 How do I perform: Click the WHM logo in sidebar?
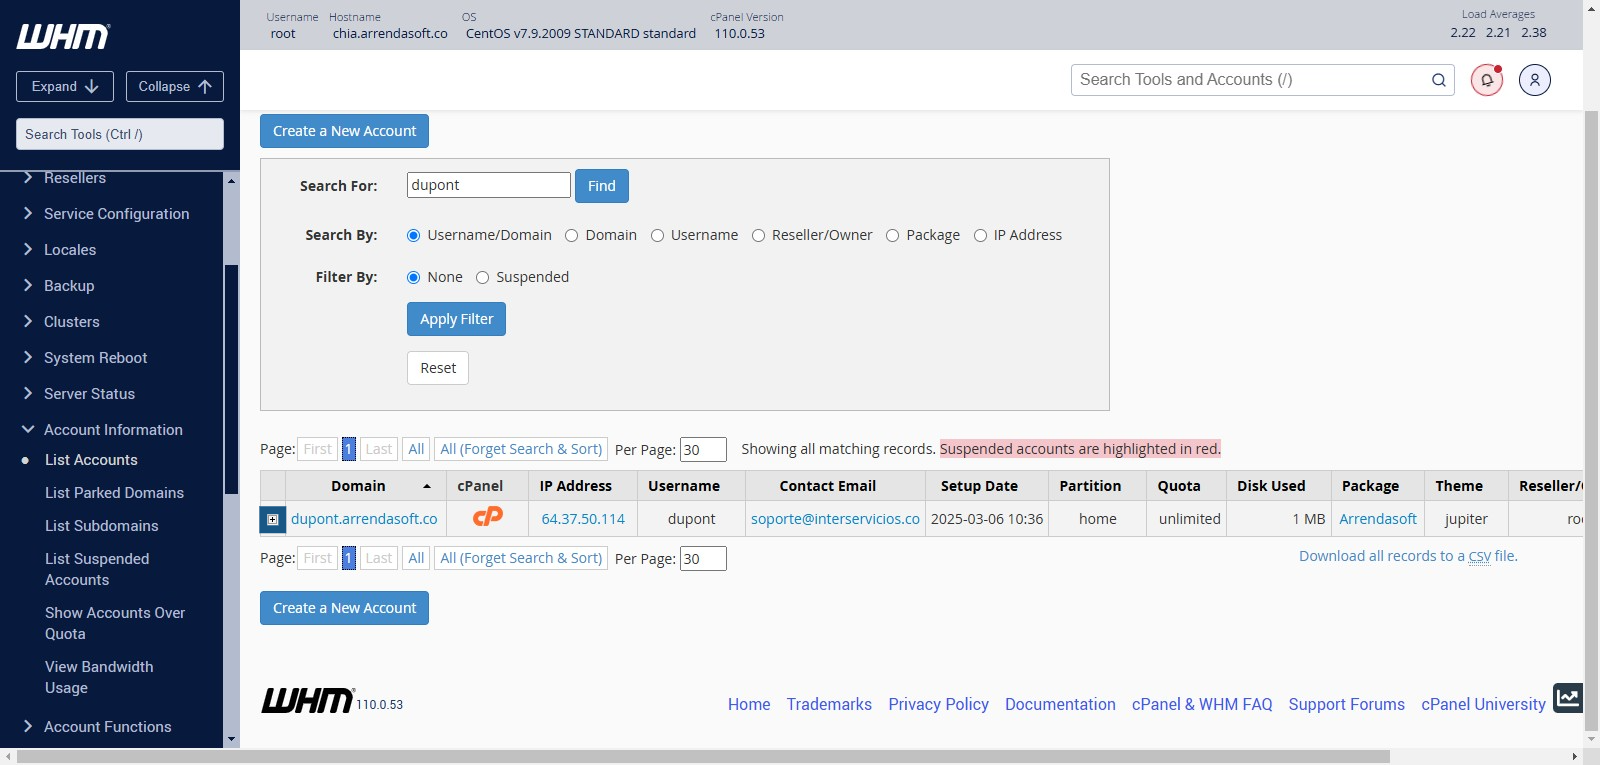(63, 37)
